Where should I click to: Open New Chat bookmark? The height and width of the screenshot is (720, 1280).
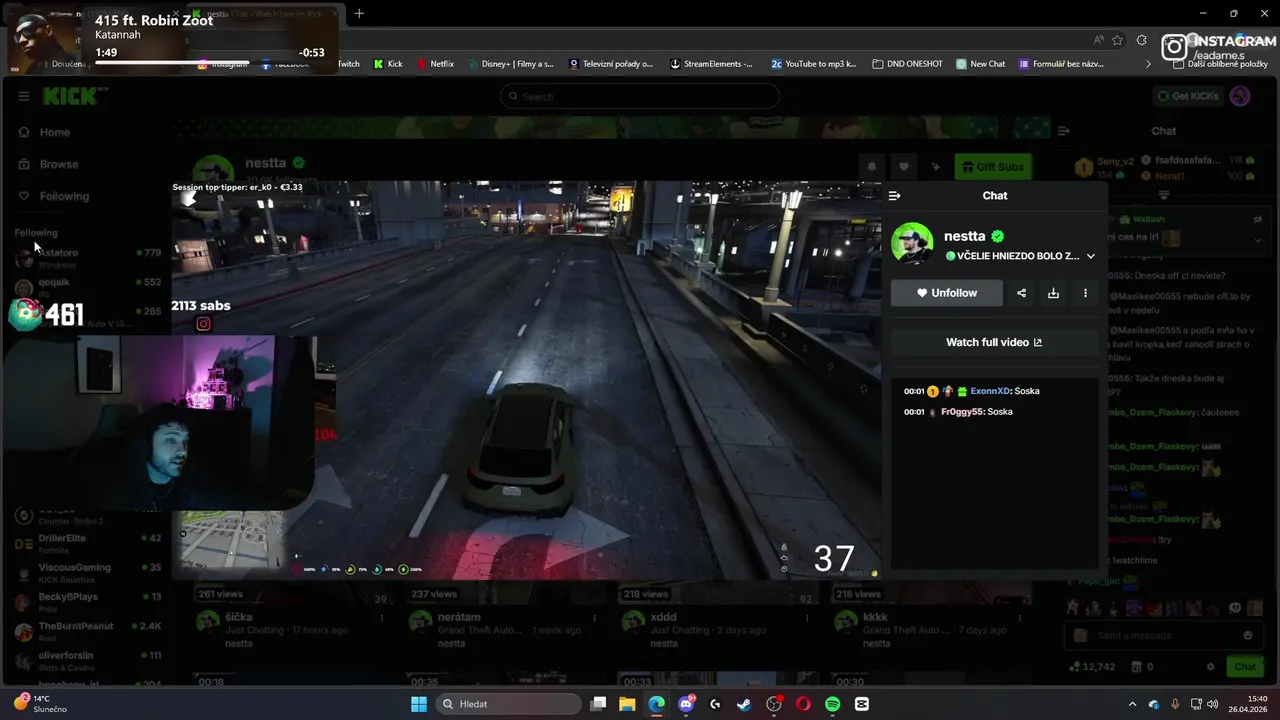tap(981, 64)
